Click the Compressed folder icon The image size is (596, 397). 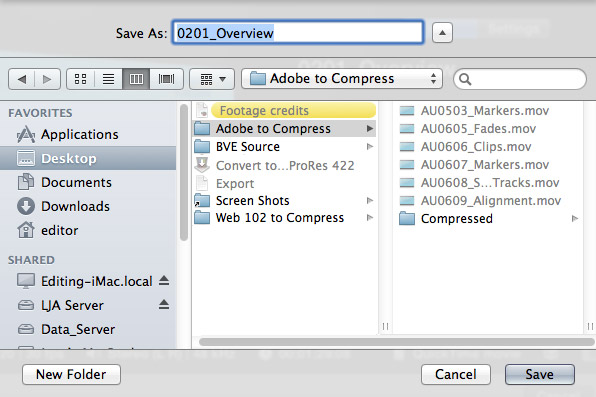point(407,219)
